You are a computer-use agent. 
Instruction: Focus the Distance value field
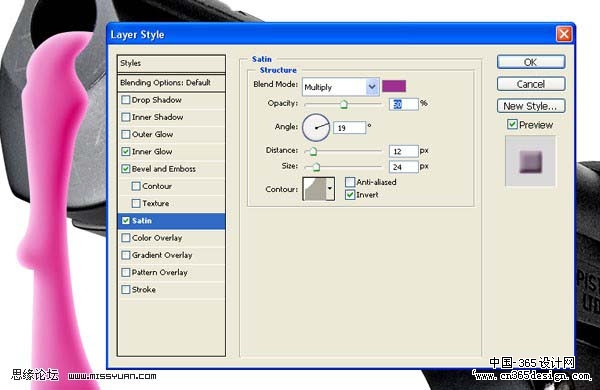click(x=404, y=151)
